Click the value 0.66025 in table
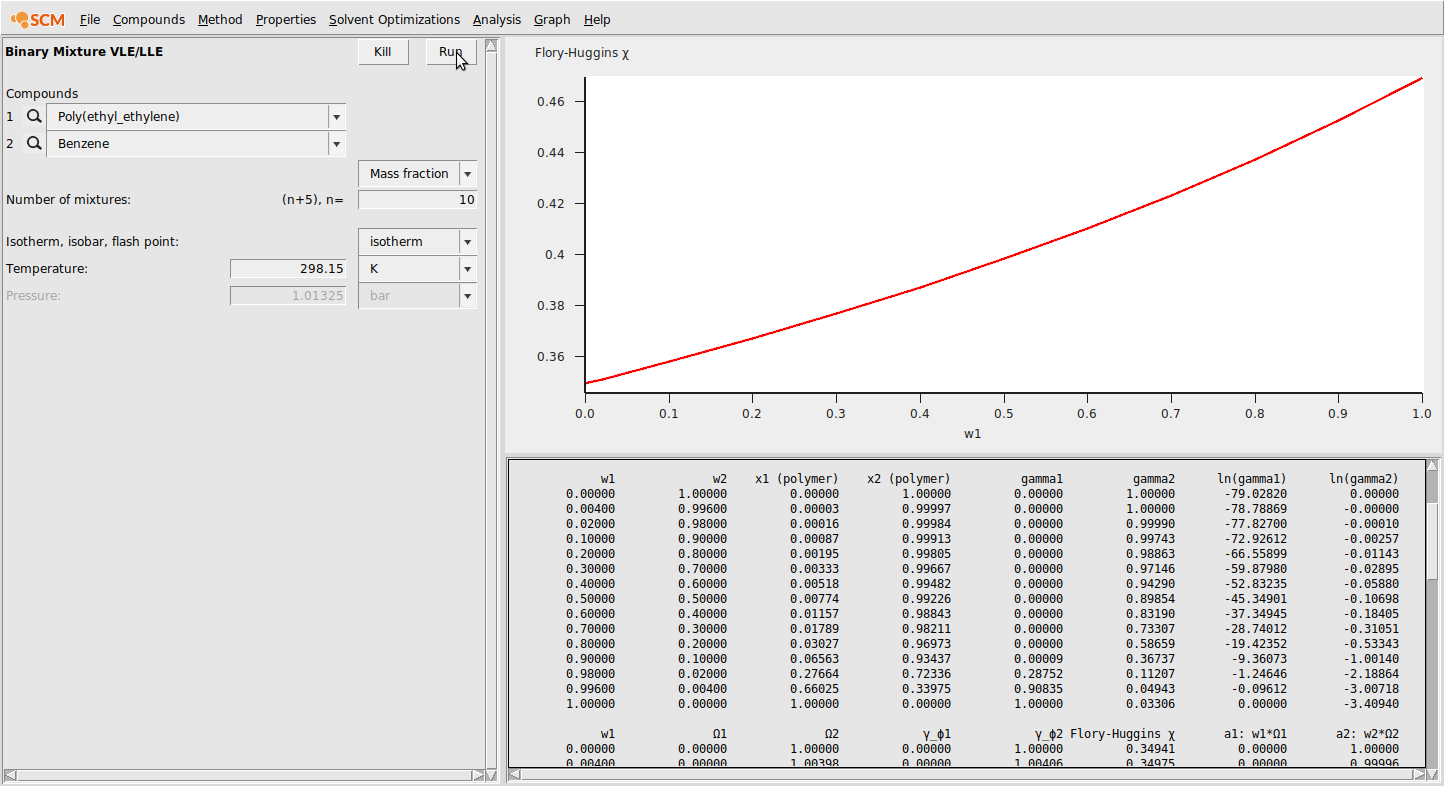 (817, 689)
